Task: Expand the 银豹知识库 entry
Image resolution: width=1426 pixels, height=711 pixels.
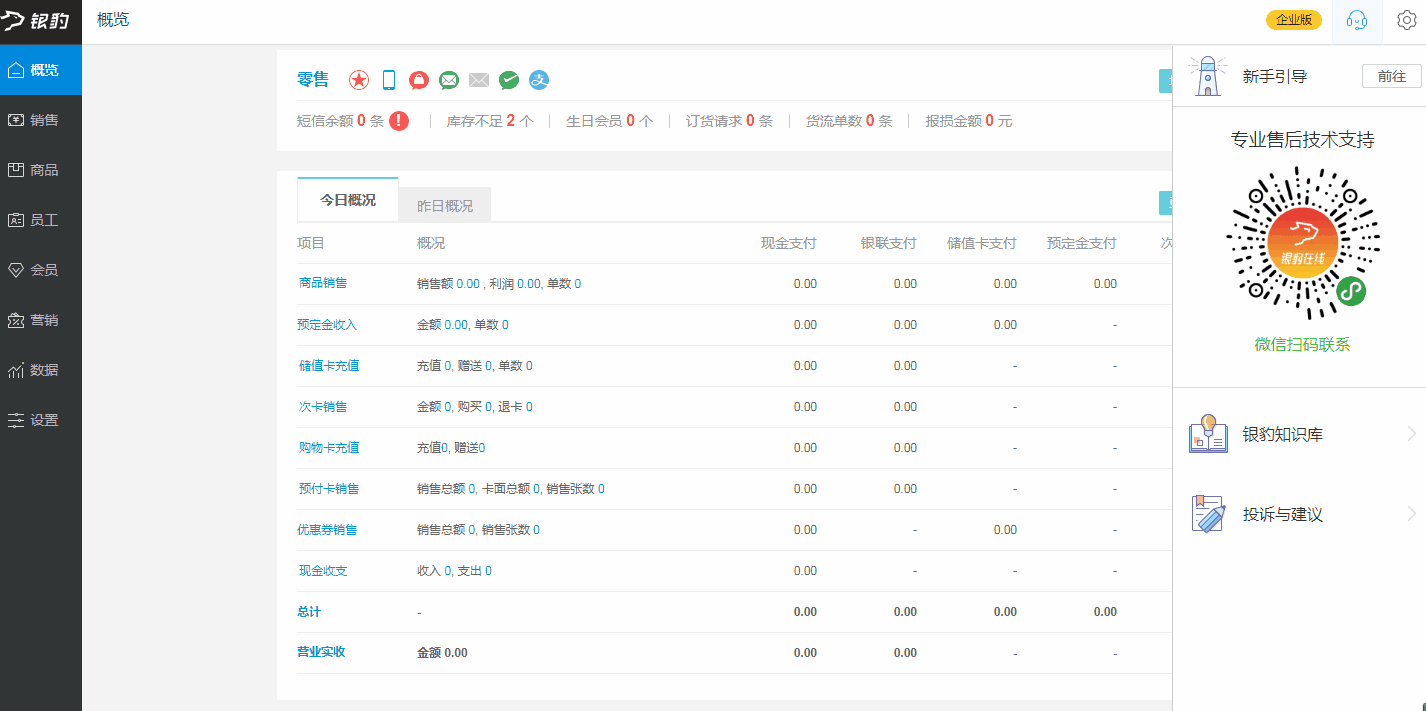Action: pyautogui.click(x=1300, y=435)
